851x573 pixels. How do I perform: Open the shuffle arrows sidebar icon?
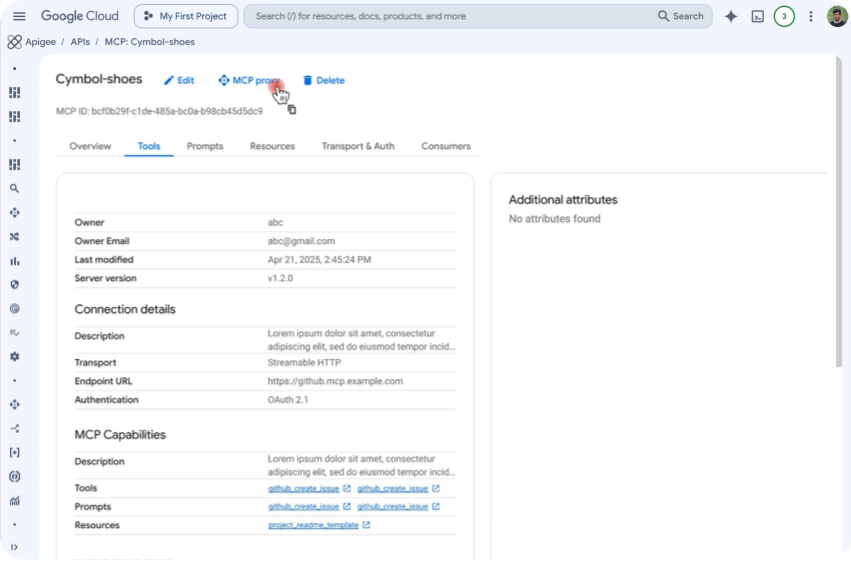coord(15,237)
